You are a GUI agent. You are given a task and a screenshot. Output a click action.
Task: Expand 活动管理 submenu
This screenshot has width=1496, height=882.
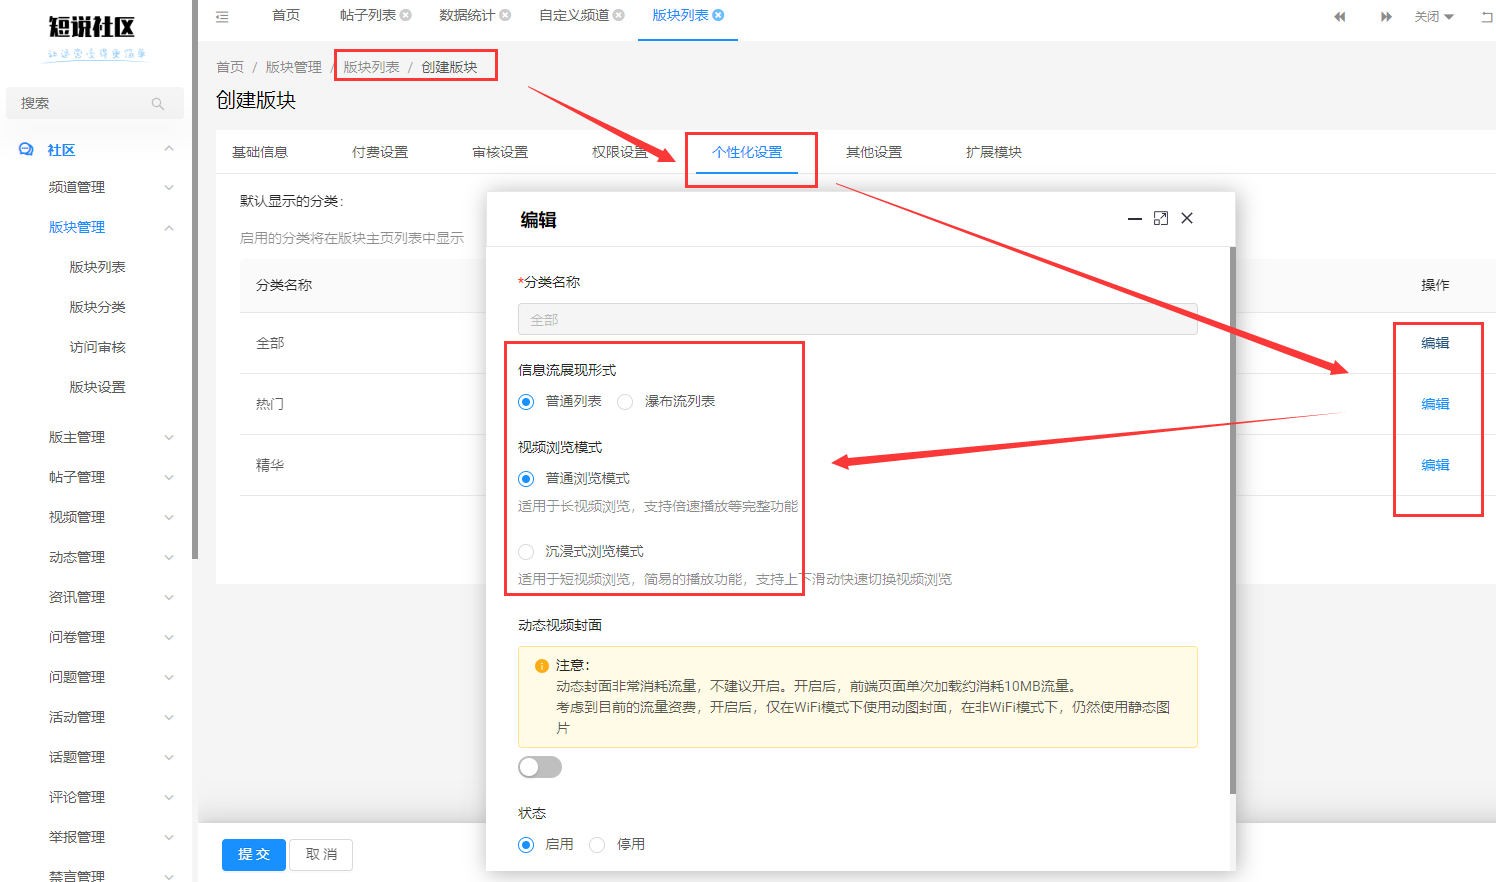(x=169, y=717)
